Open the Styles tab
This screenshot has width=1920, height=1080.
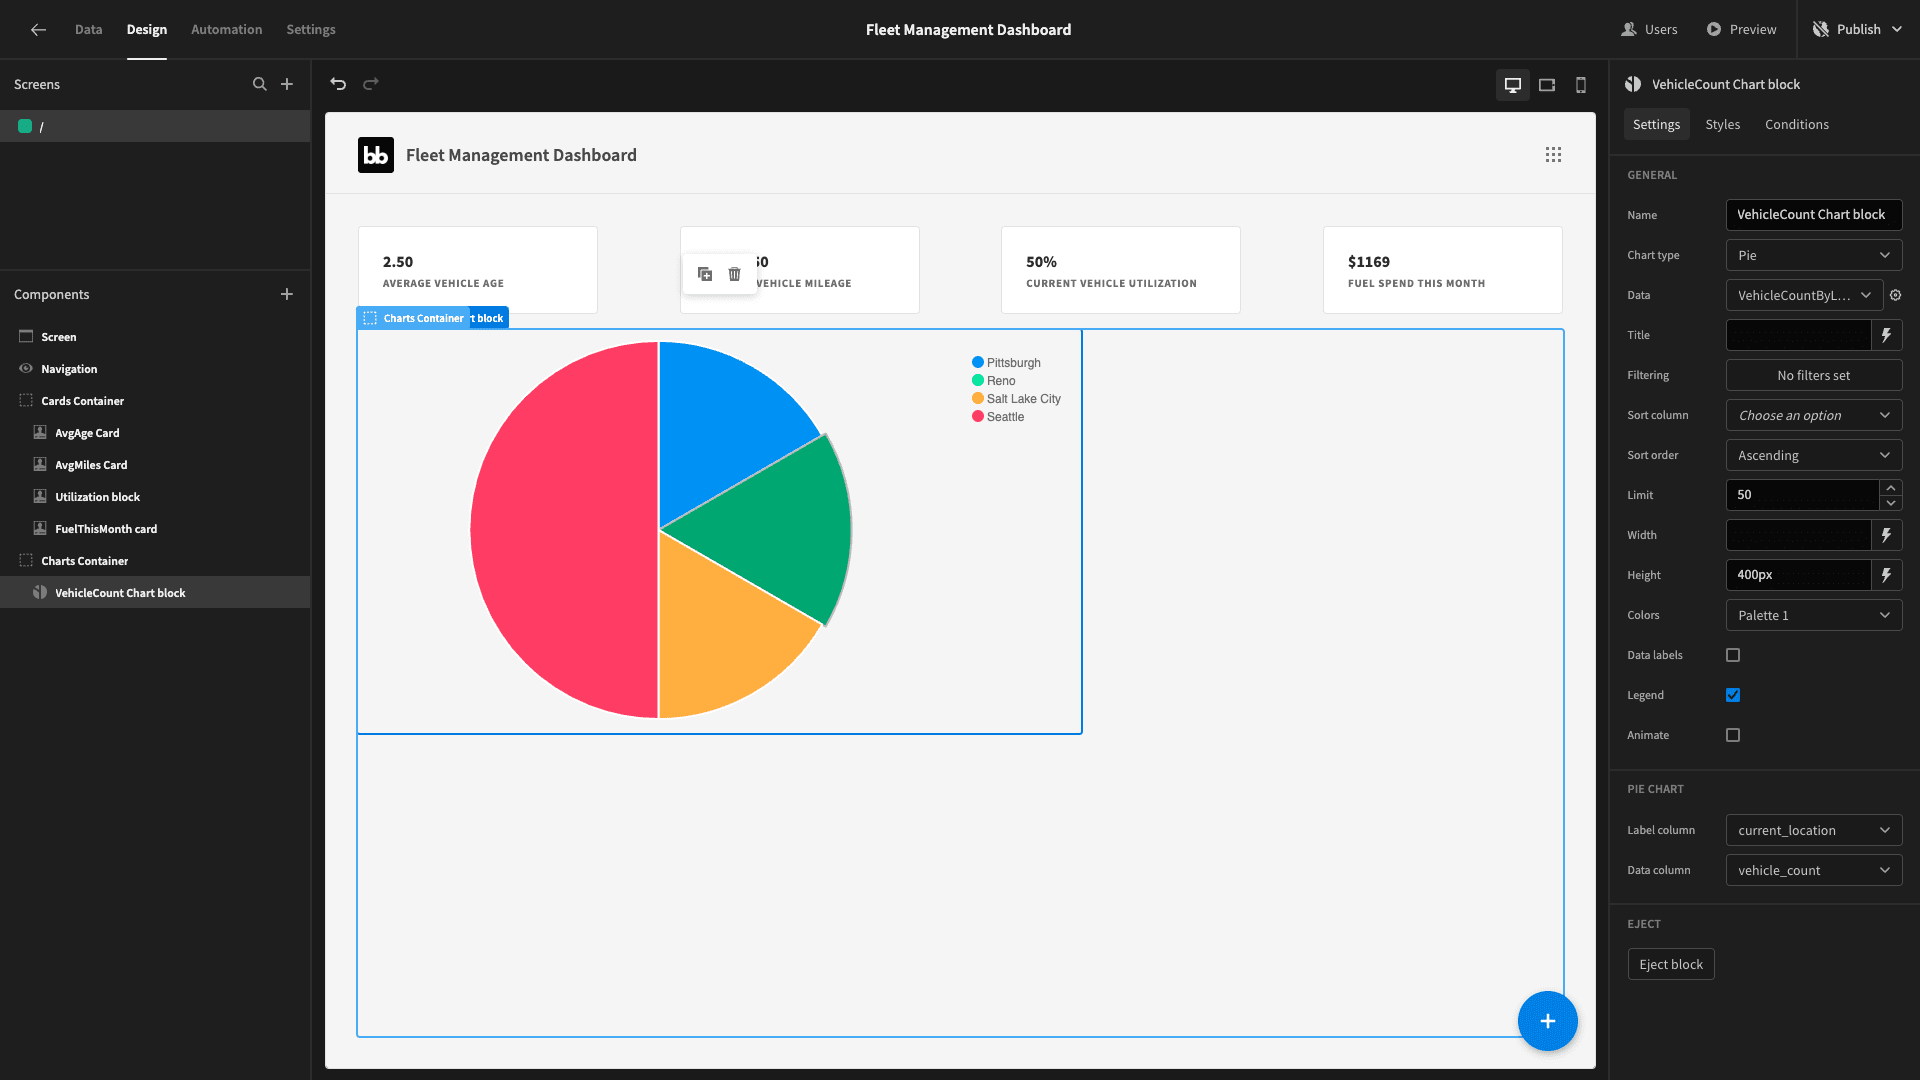click(1722, 124)
